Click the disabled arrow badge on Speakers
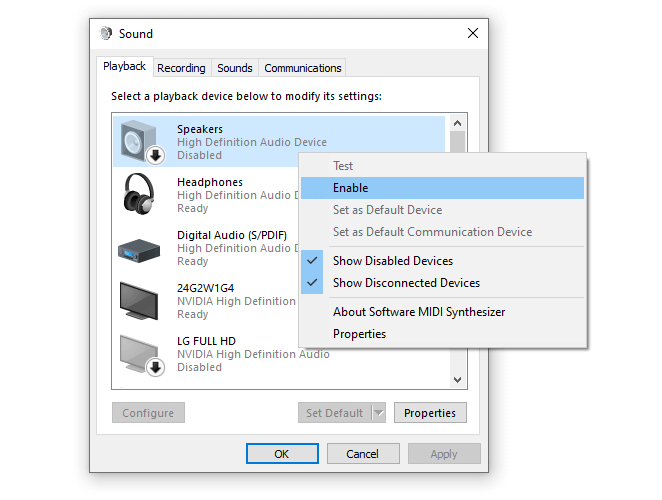 155,155
